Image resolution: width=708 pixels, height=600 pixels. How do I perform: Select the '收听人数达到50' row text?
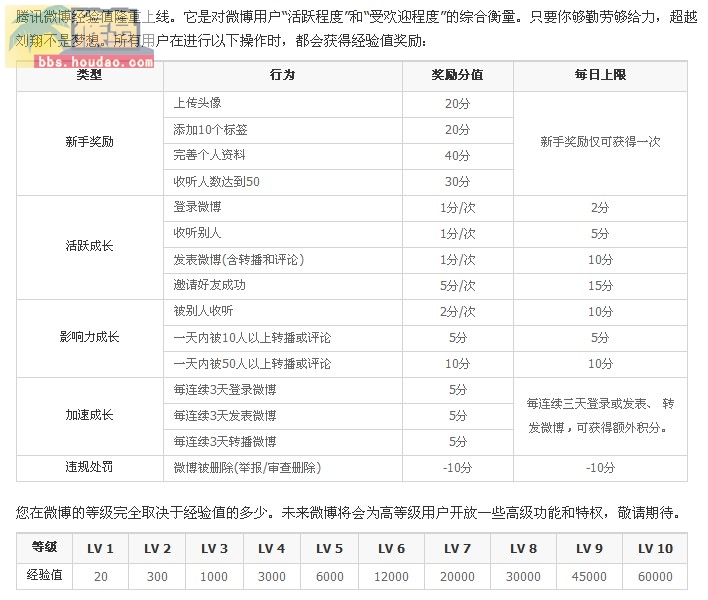click(x=217, y=181)
